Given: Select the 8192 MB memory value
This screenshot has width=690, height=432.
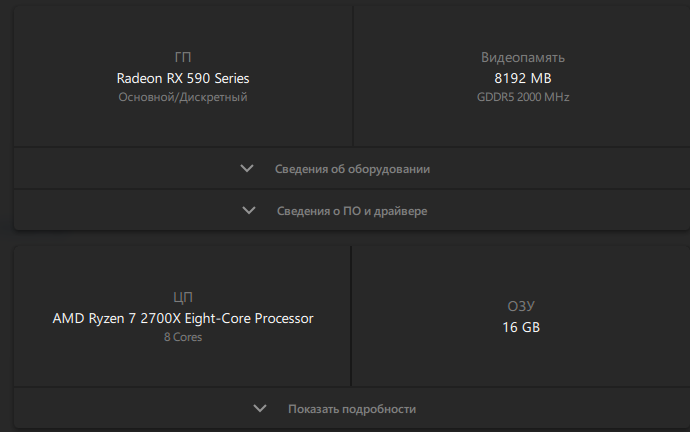Looking at the screenshot, I should 523,78.
